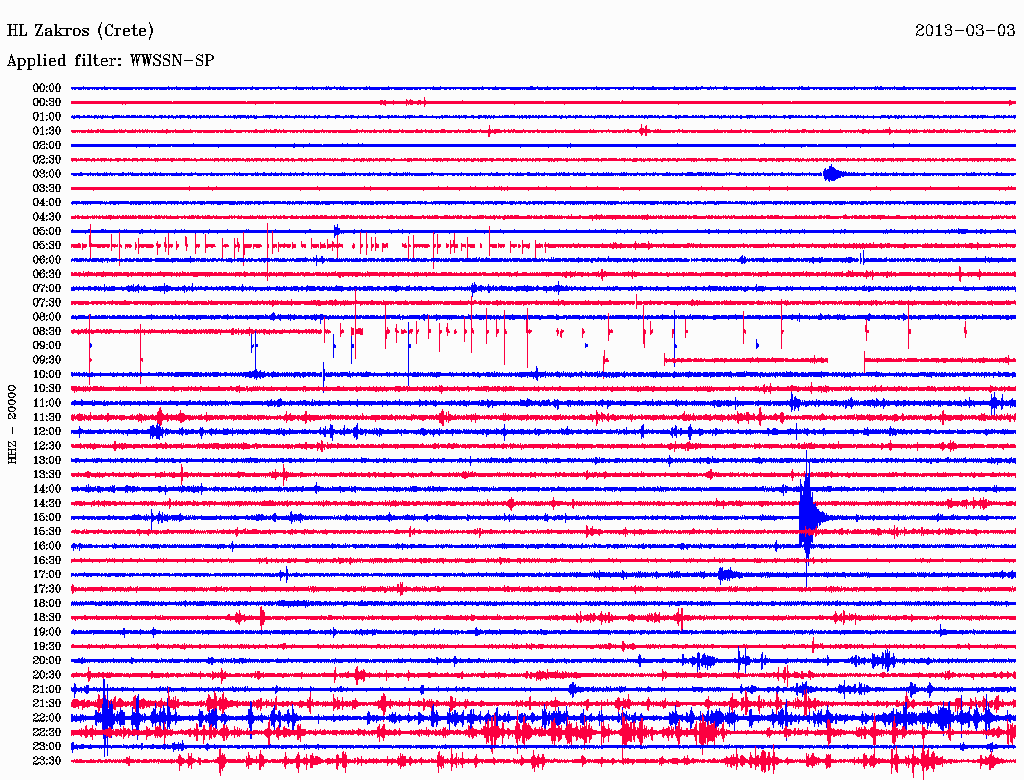Click the 16:00 time label
Viewport: 1024px width, 780px height.
coord(47,546)
